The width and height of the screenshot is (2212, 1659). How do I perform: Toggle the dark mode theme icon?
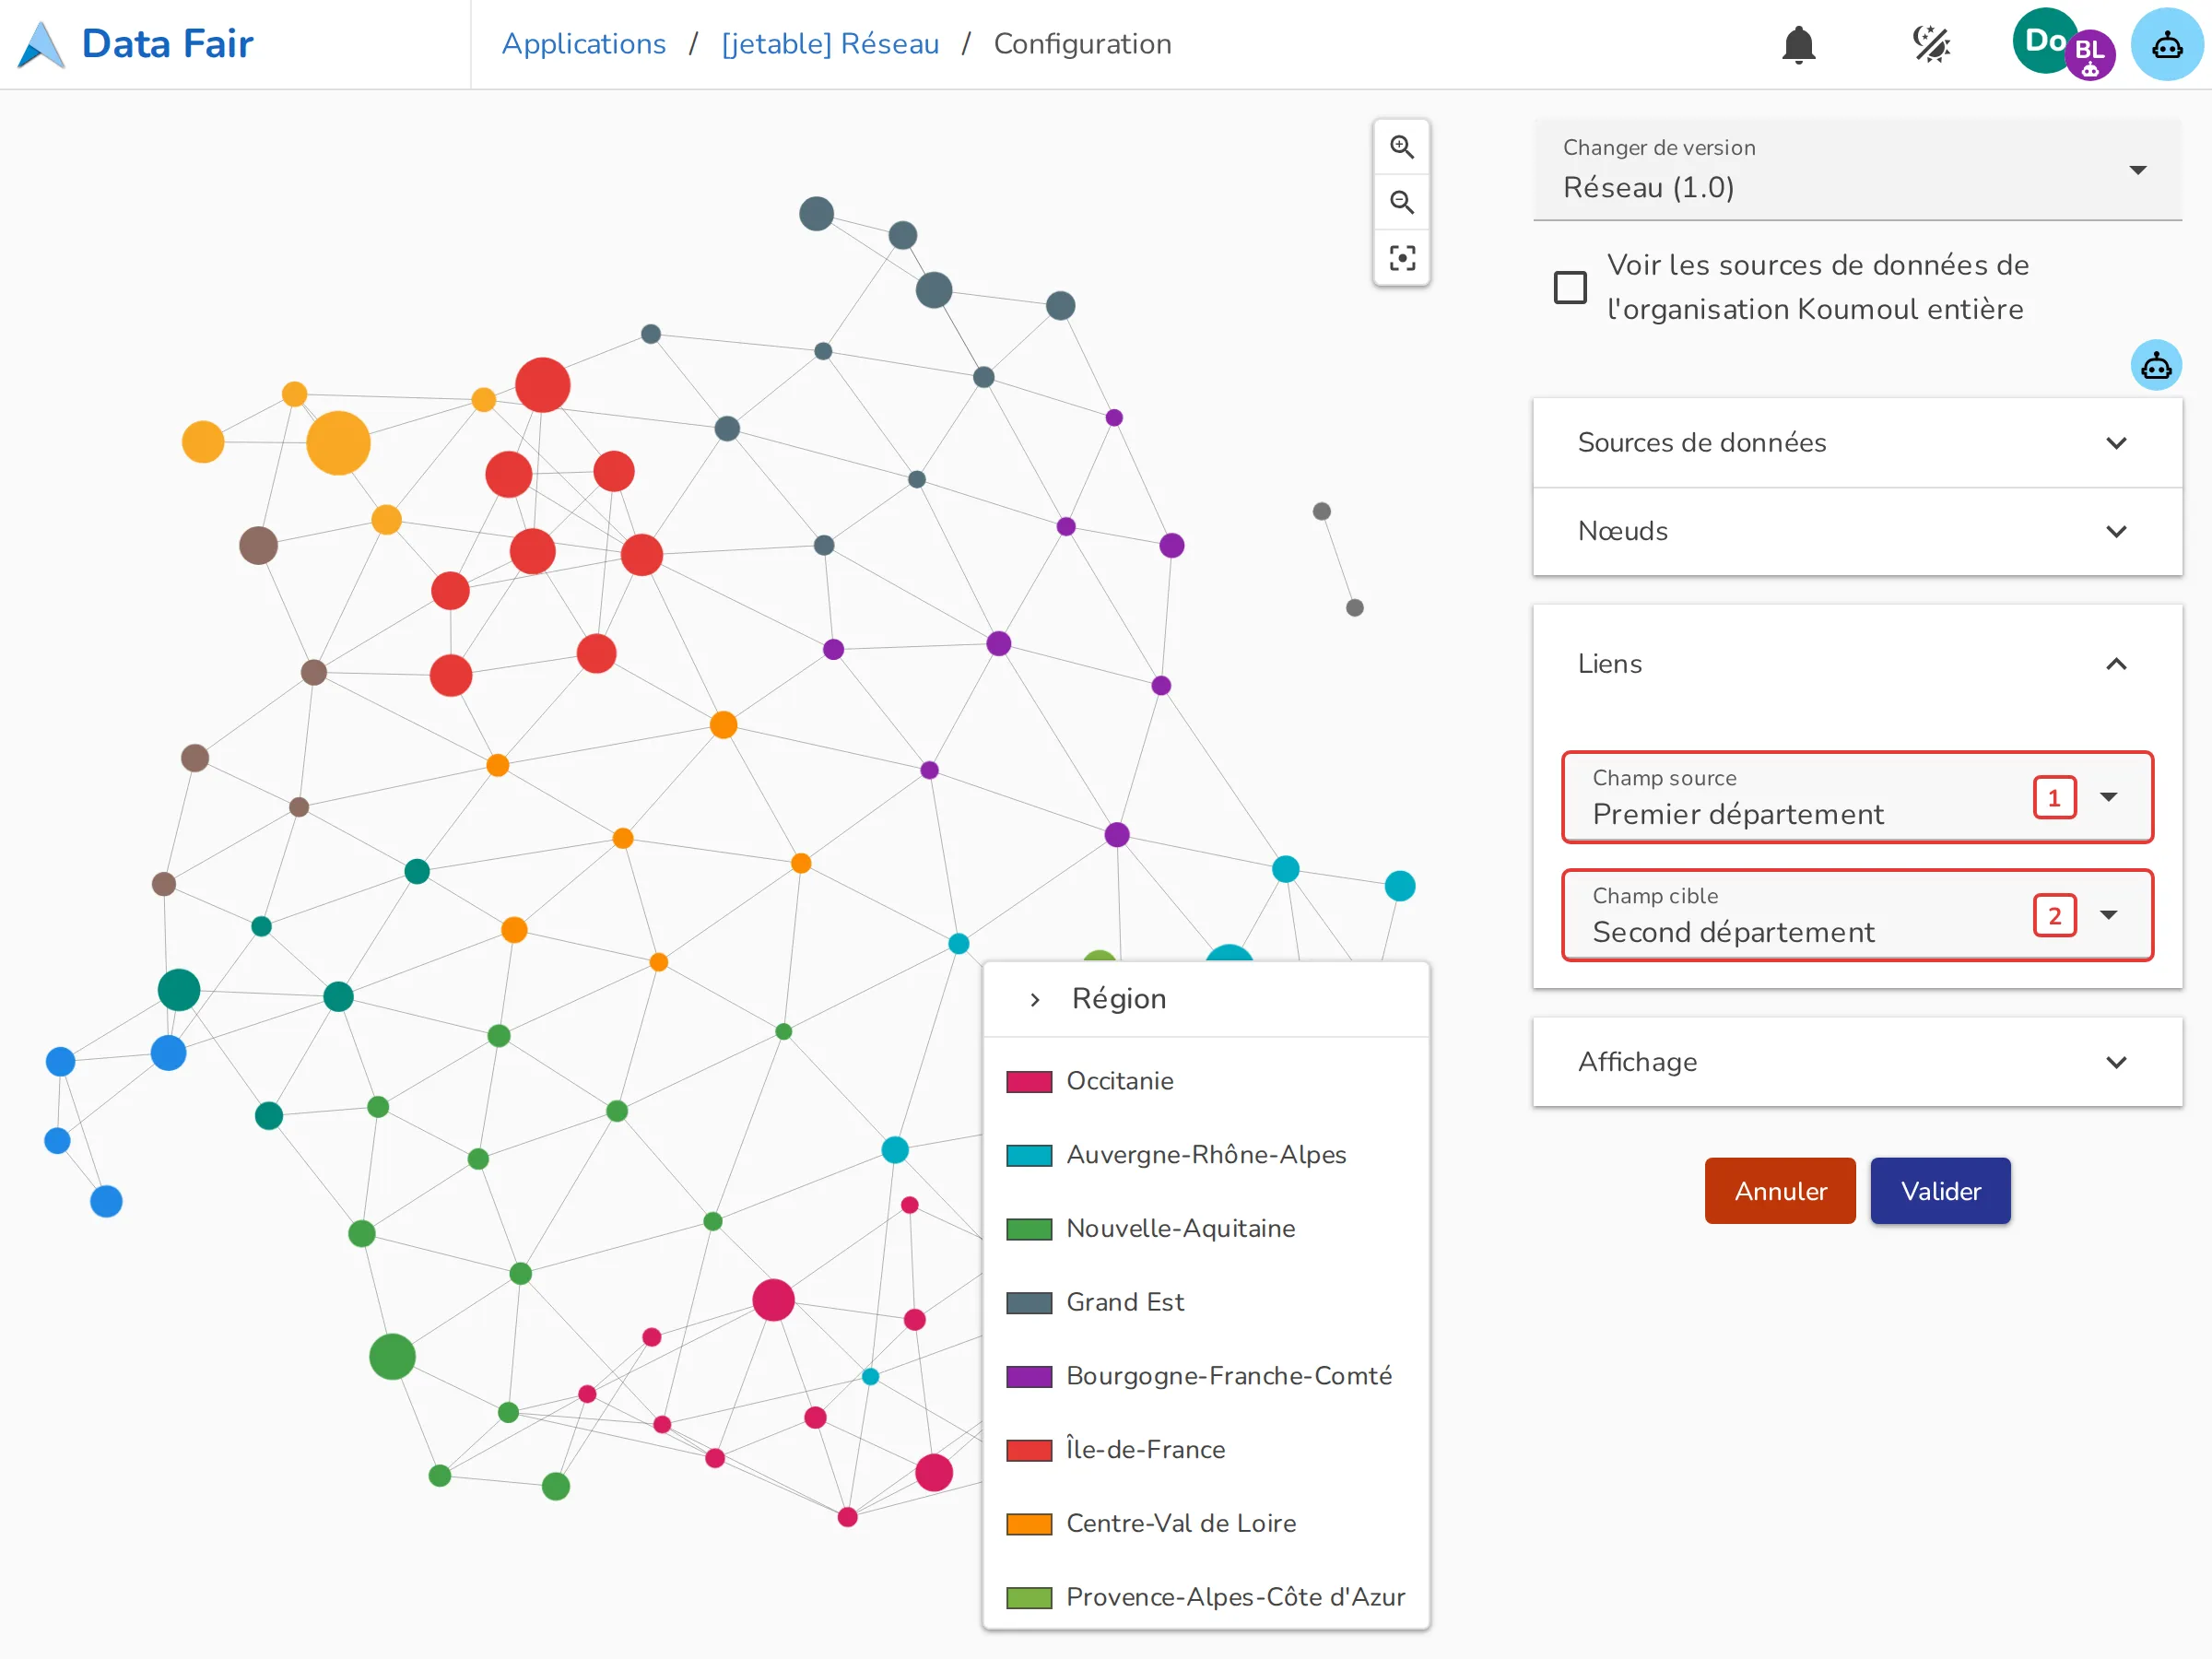pyautogui.click(x=1931, y=44)
